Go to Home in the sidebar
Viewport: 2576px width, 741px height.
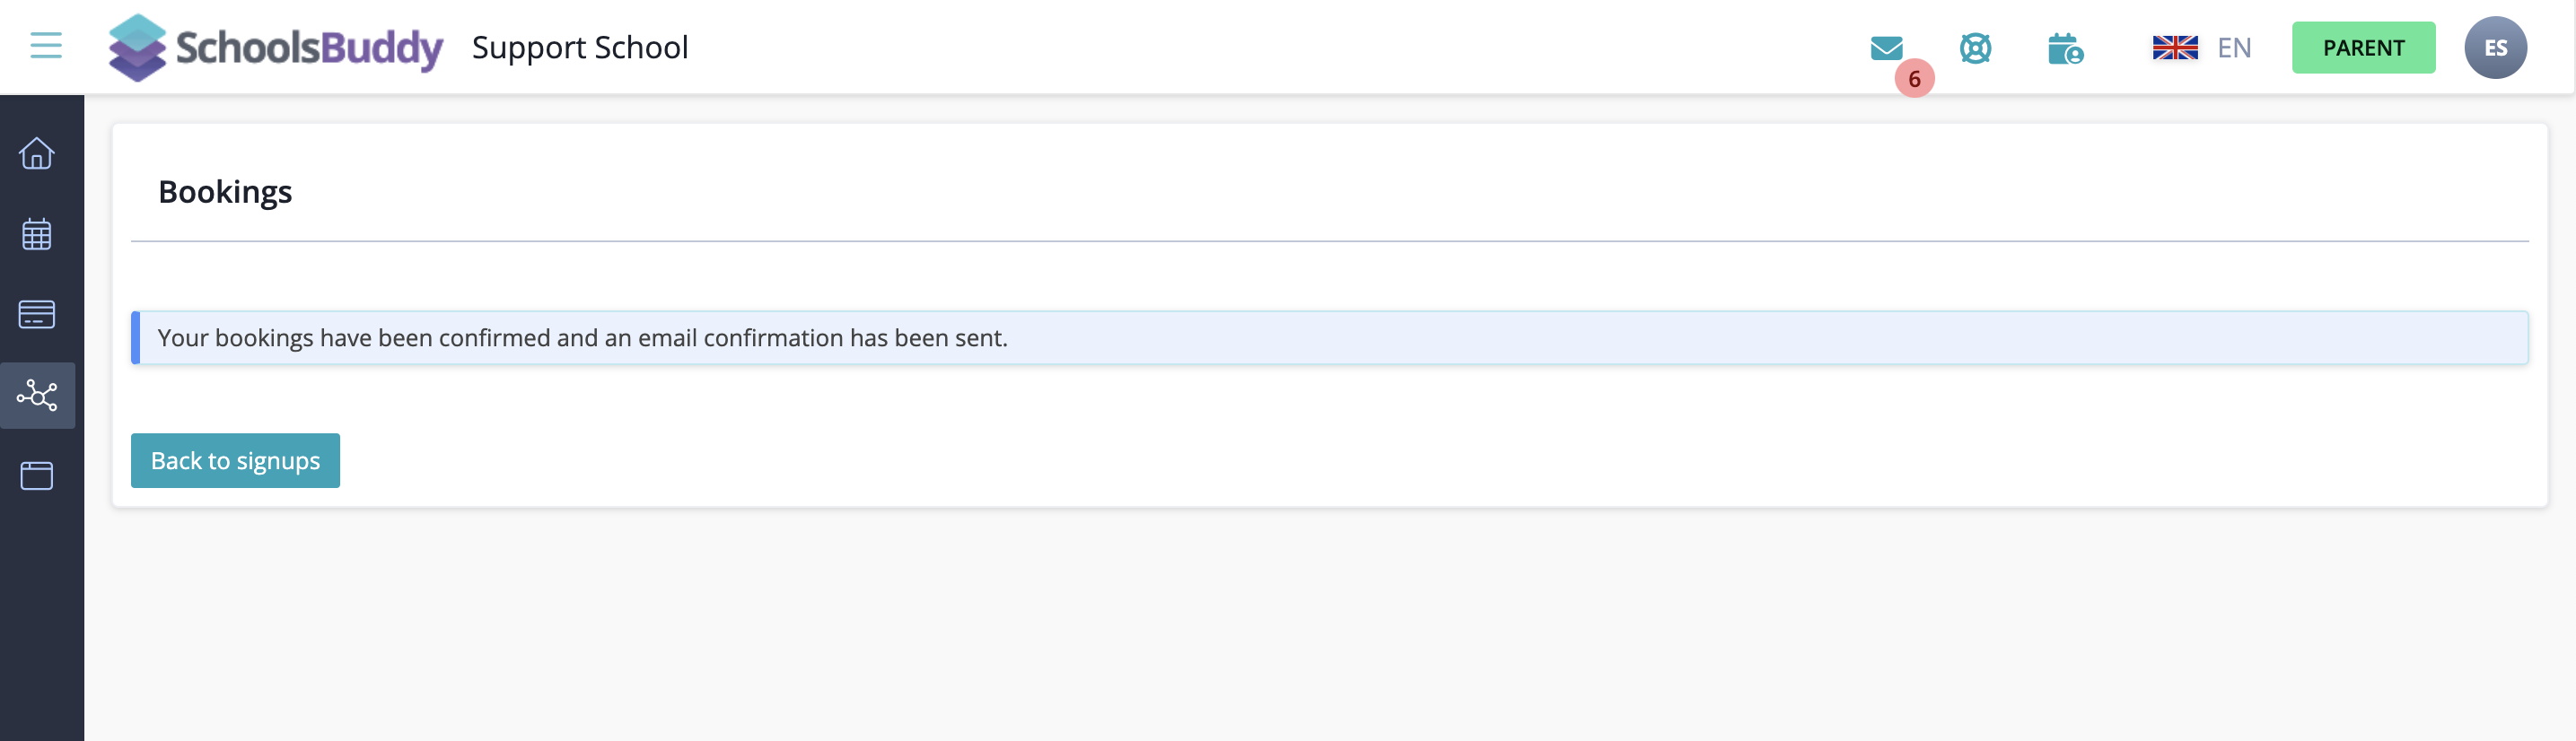37,153
